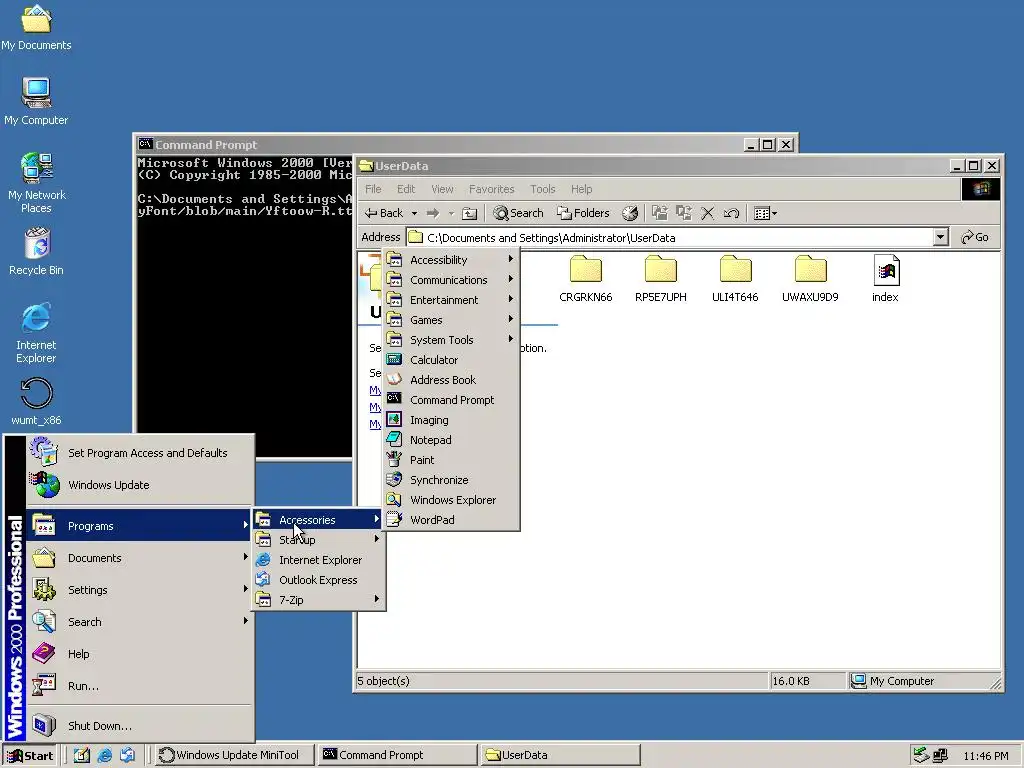The height and width of the screenshot is (768, 1024).
Task: Select the RP5E7UPH folder
Action: (x=661, y=279)
